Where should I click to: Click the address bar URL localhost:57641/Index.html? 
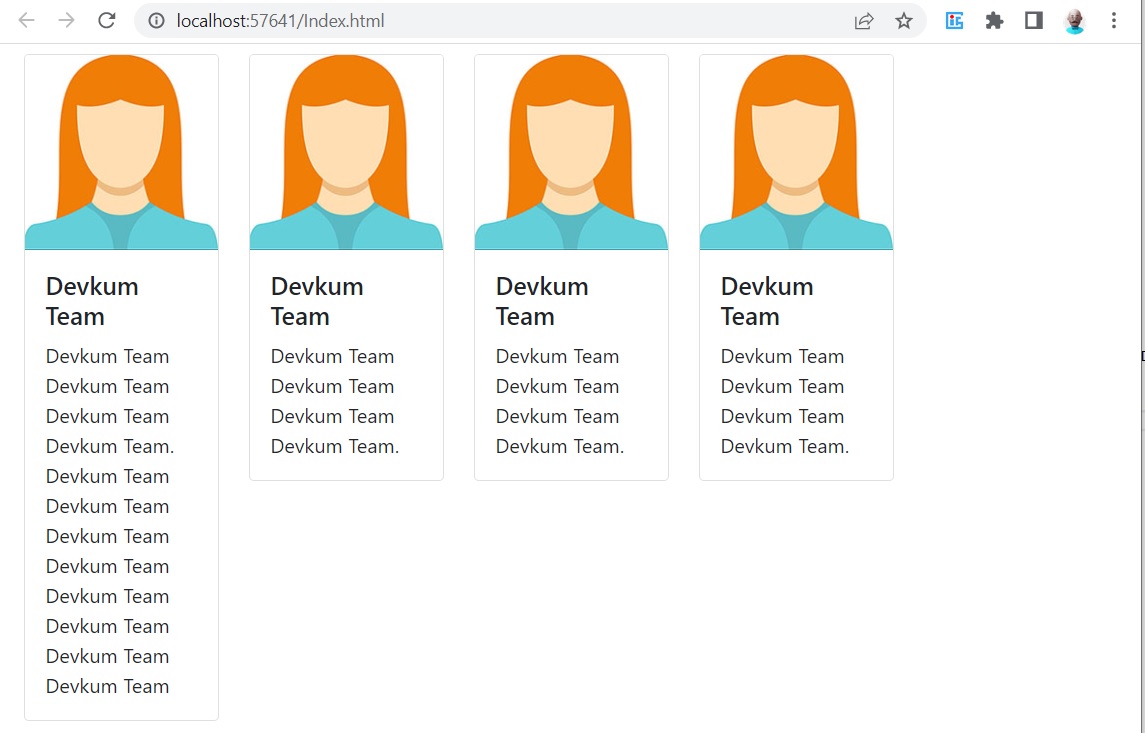coord(280,20)
